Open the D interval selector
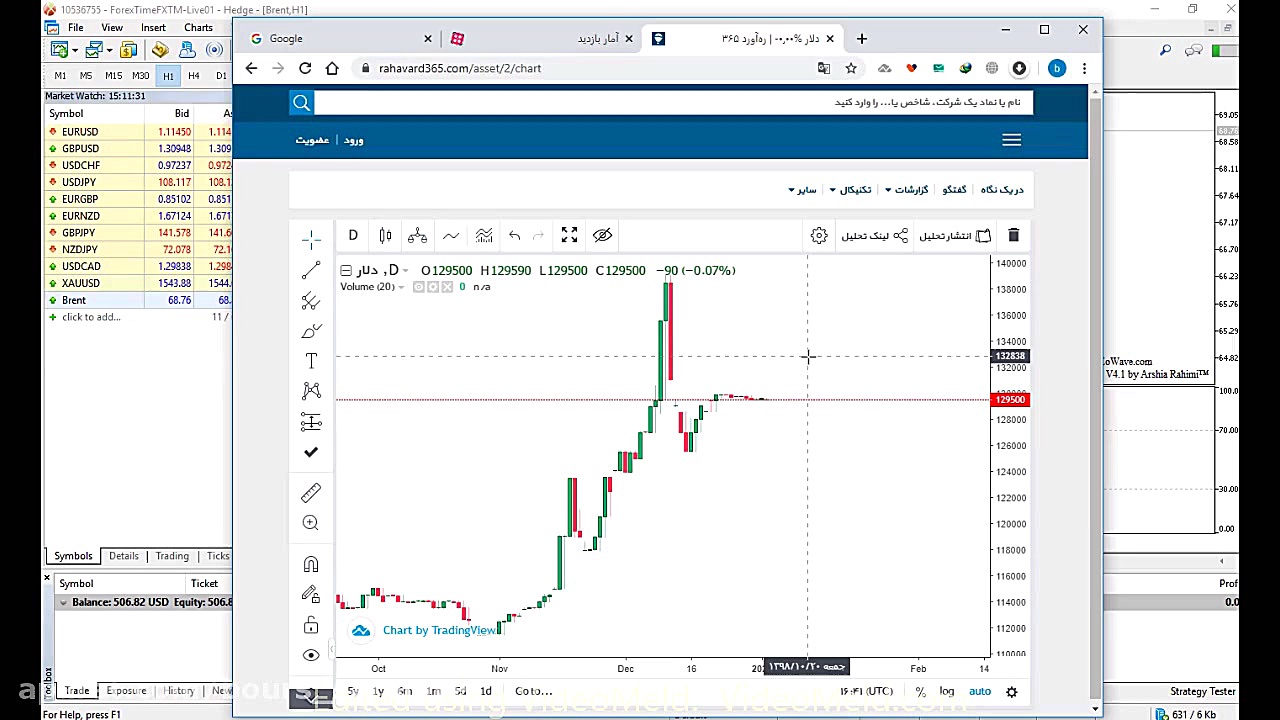The height and width of the screenshot is (720, 1280). coord(353,235)
